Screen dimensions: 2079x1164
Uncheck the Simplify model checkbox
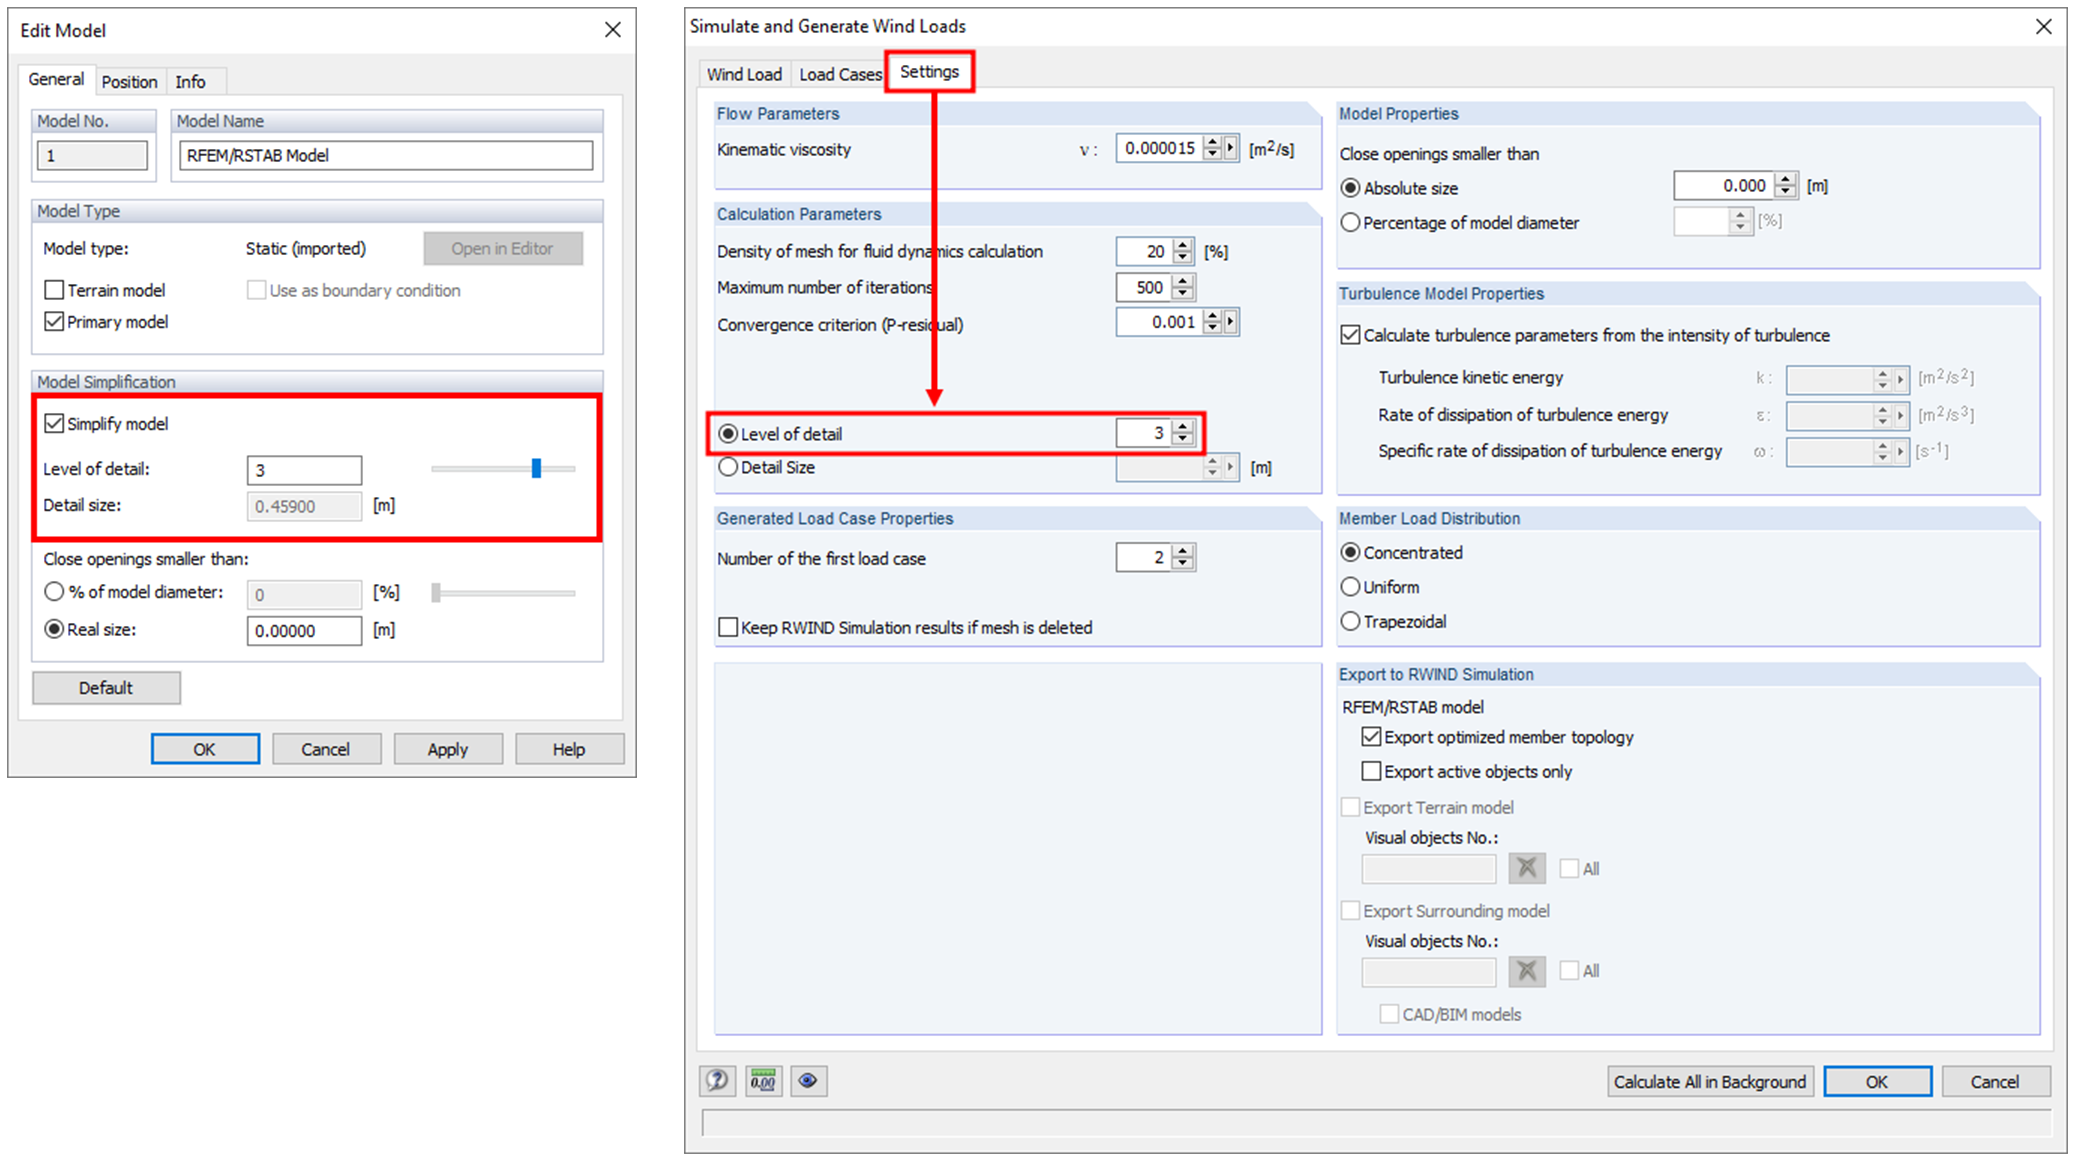click(x=56, y=422)
